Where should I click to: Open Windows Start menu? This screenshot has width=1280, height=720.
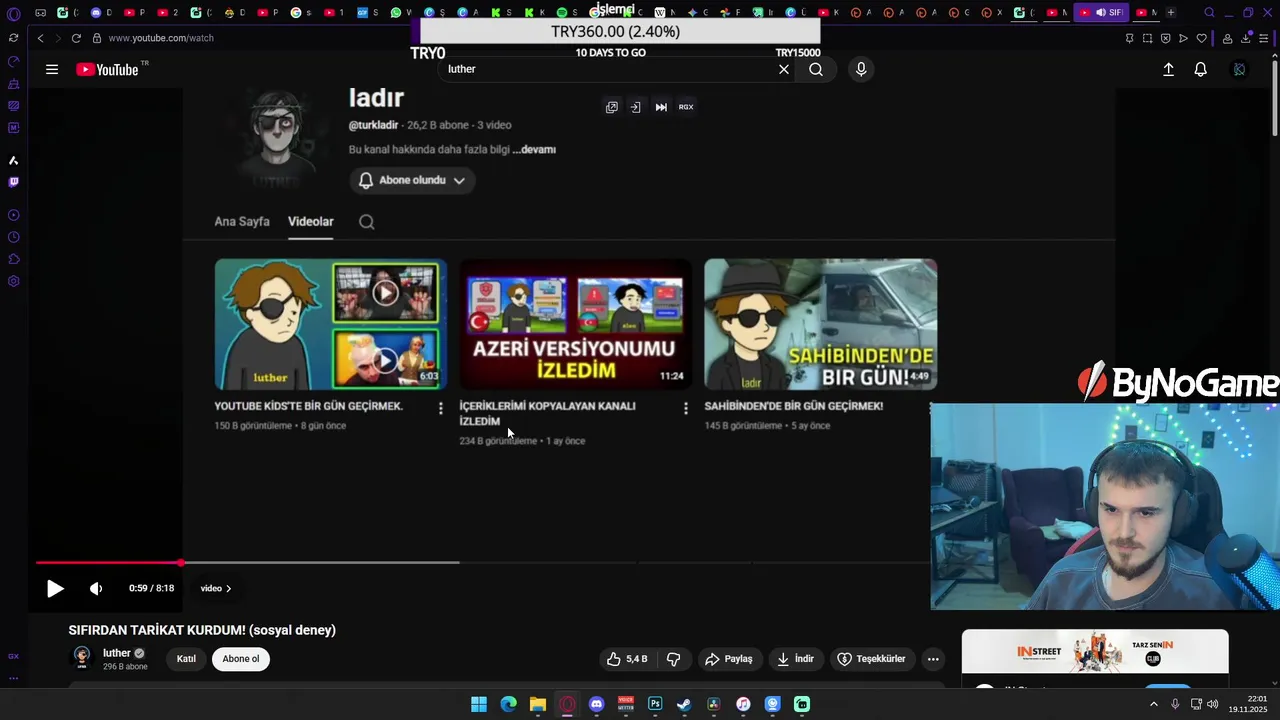pos(479,704)
